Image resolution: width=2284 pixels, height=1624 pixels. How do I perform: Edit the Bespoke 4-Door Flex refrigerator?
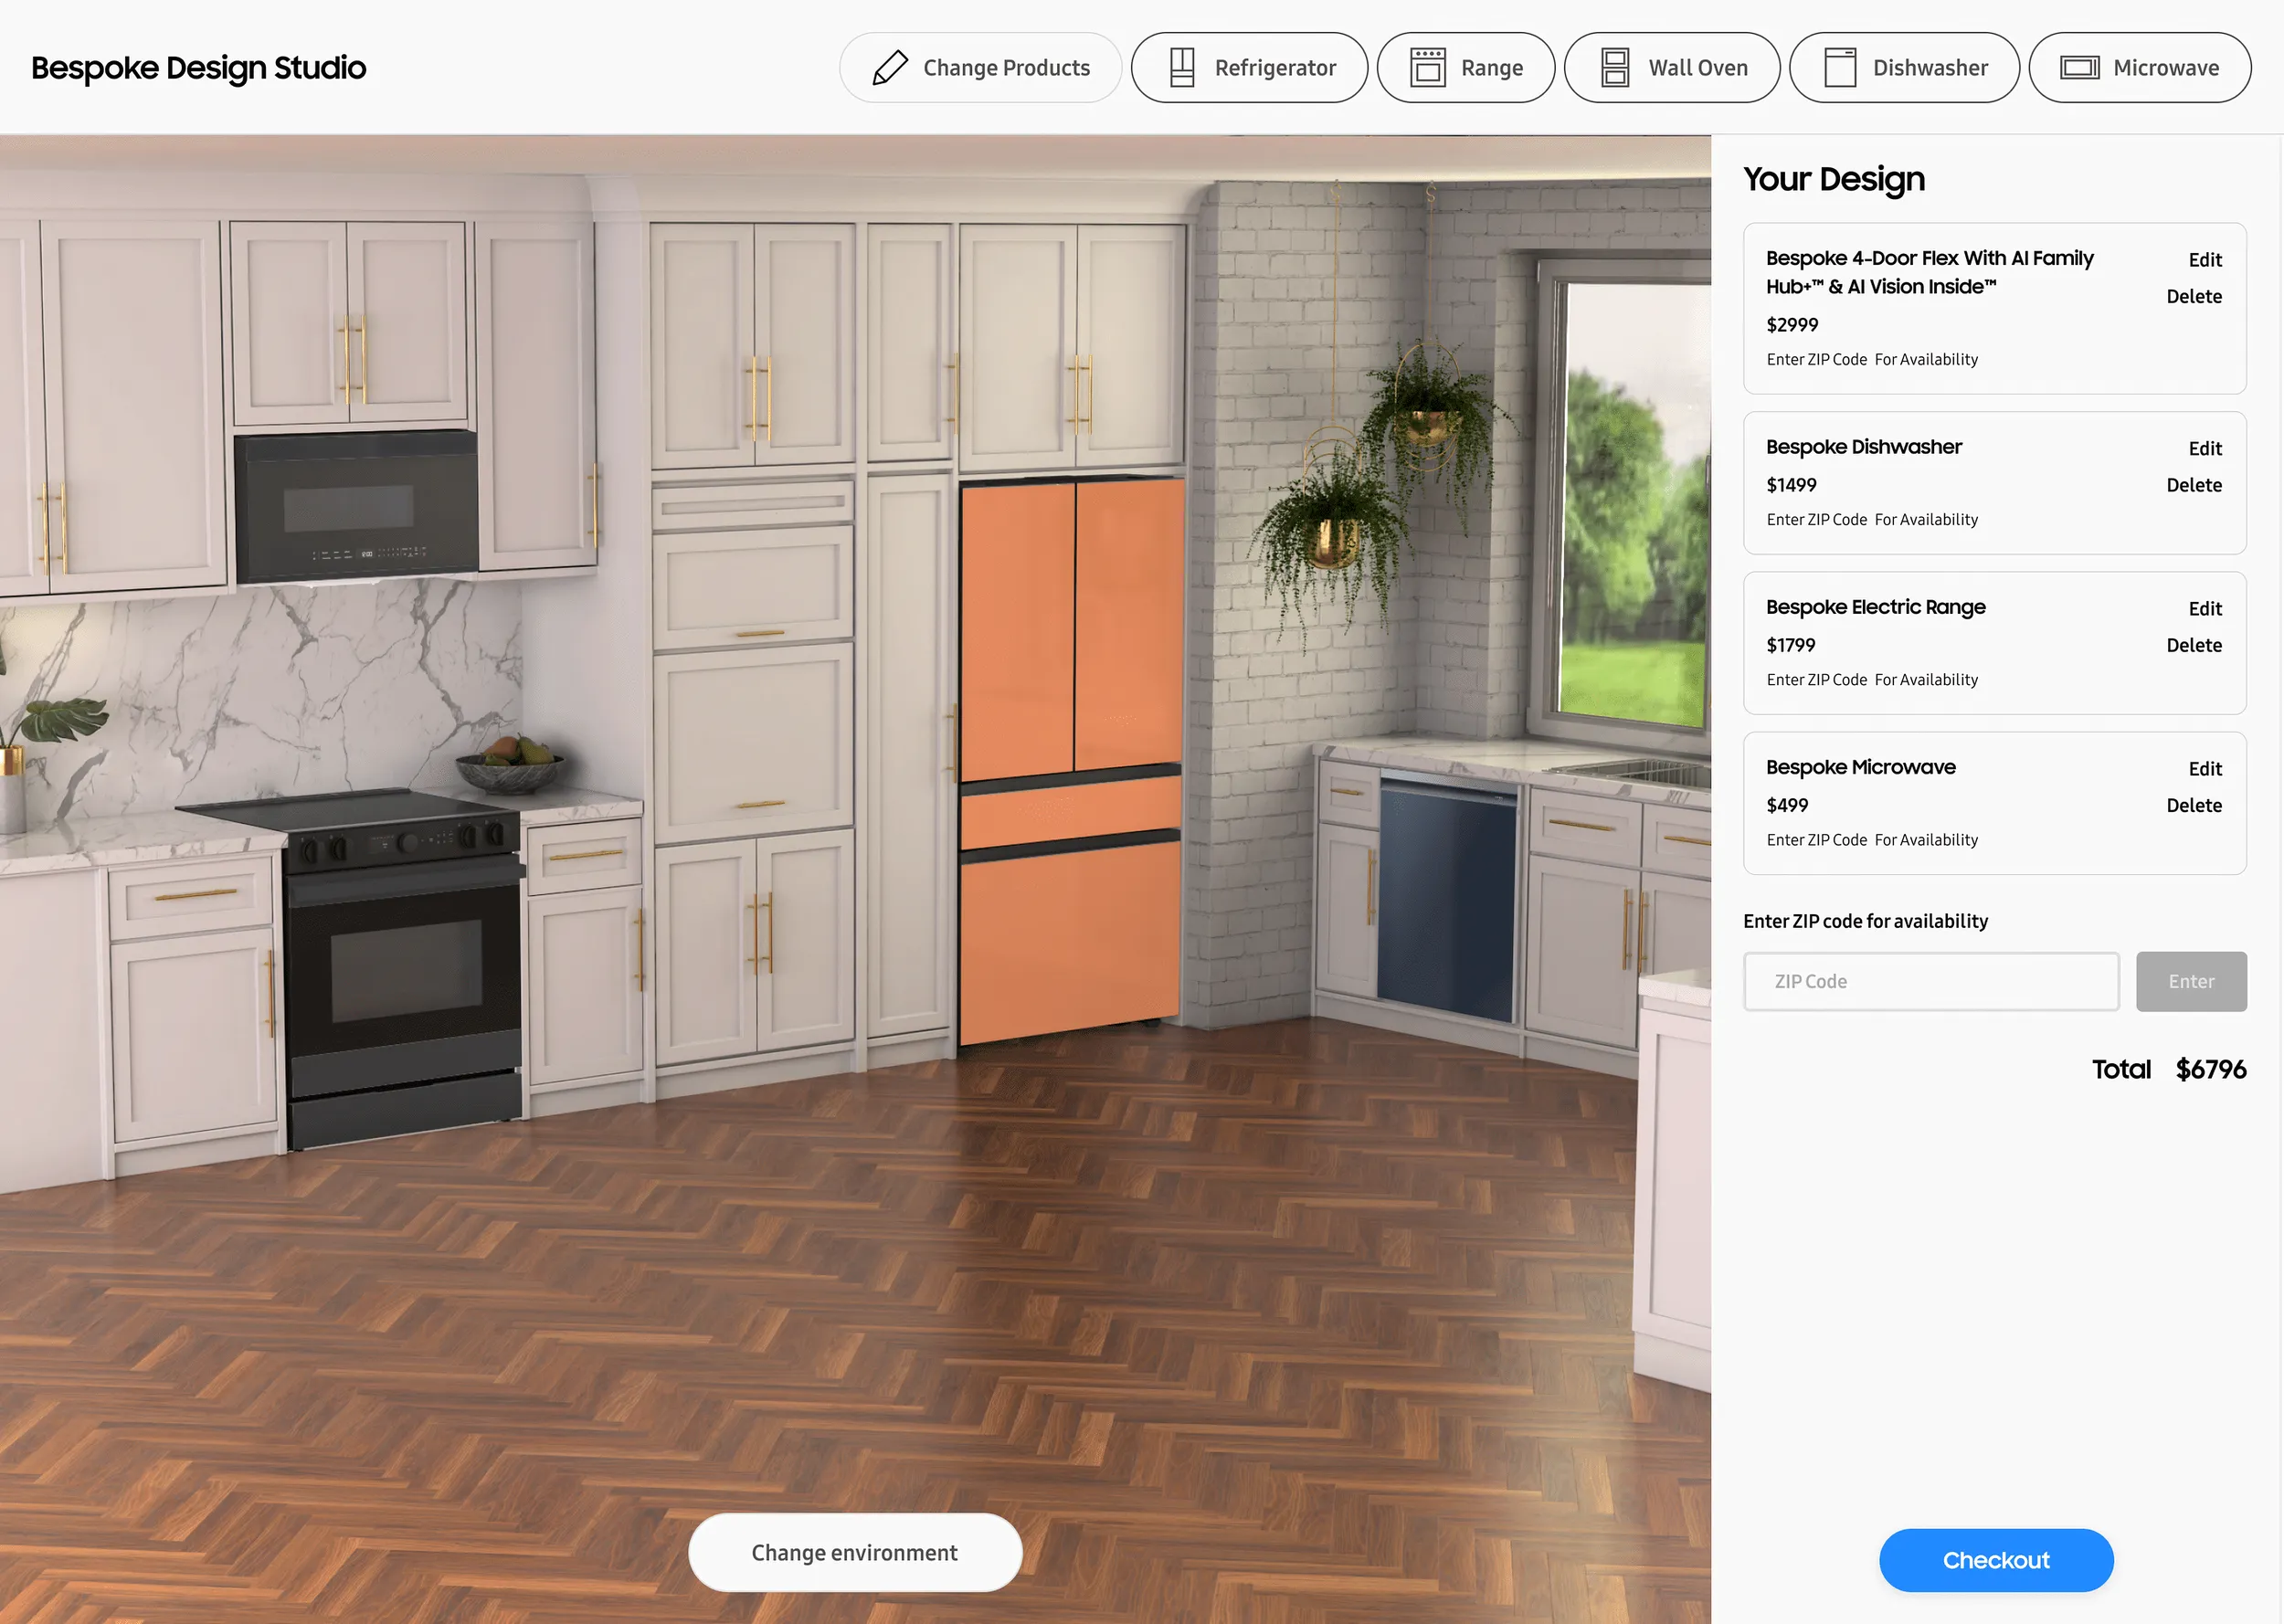tap(2205, 260)
